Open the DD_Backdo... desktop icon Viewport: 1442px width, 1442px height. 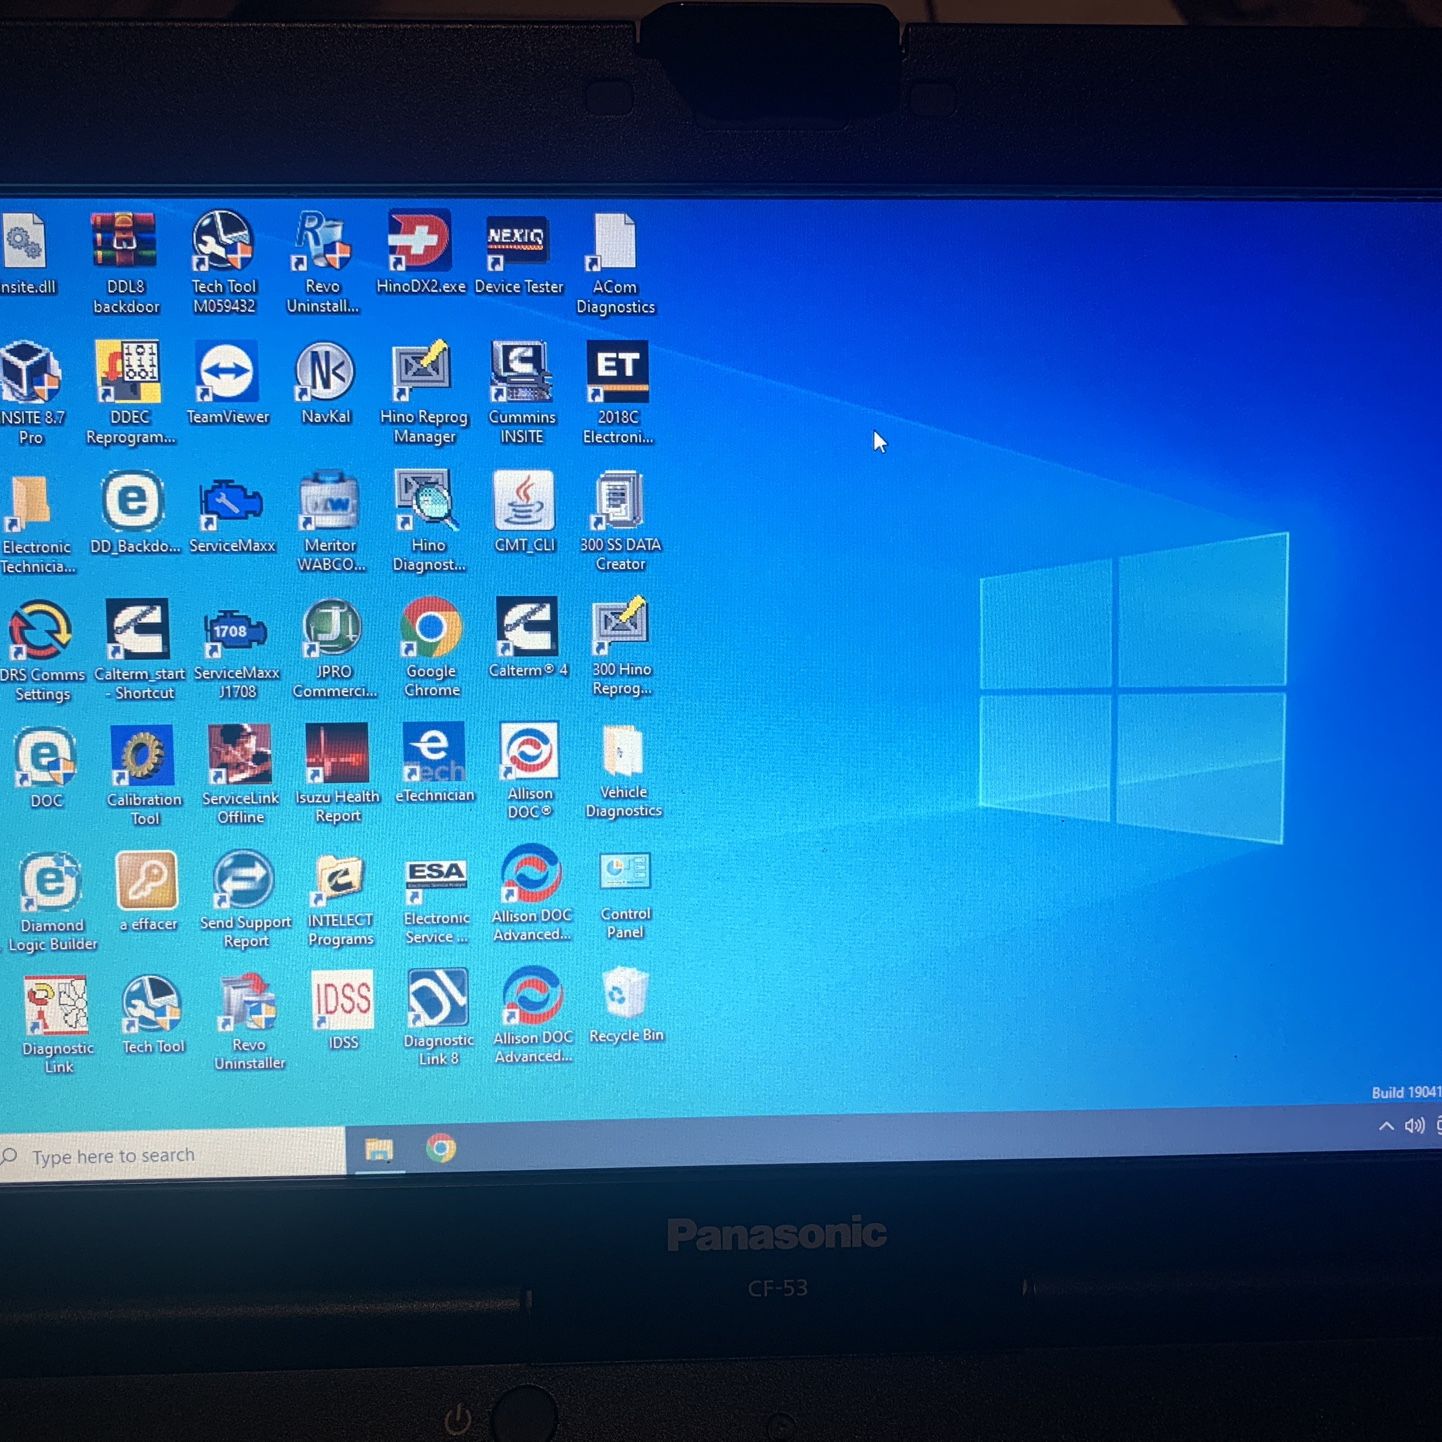[132, 501]
